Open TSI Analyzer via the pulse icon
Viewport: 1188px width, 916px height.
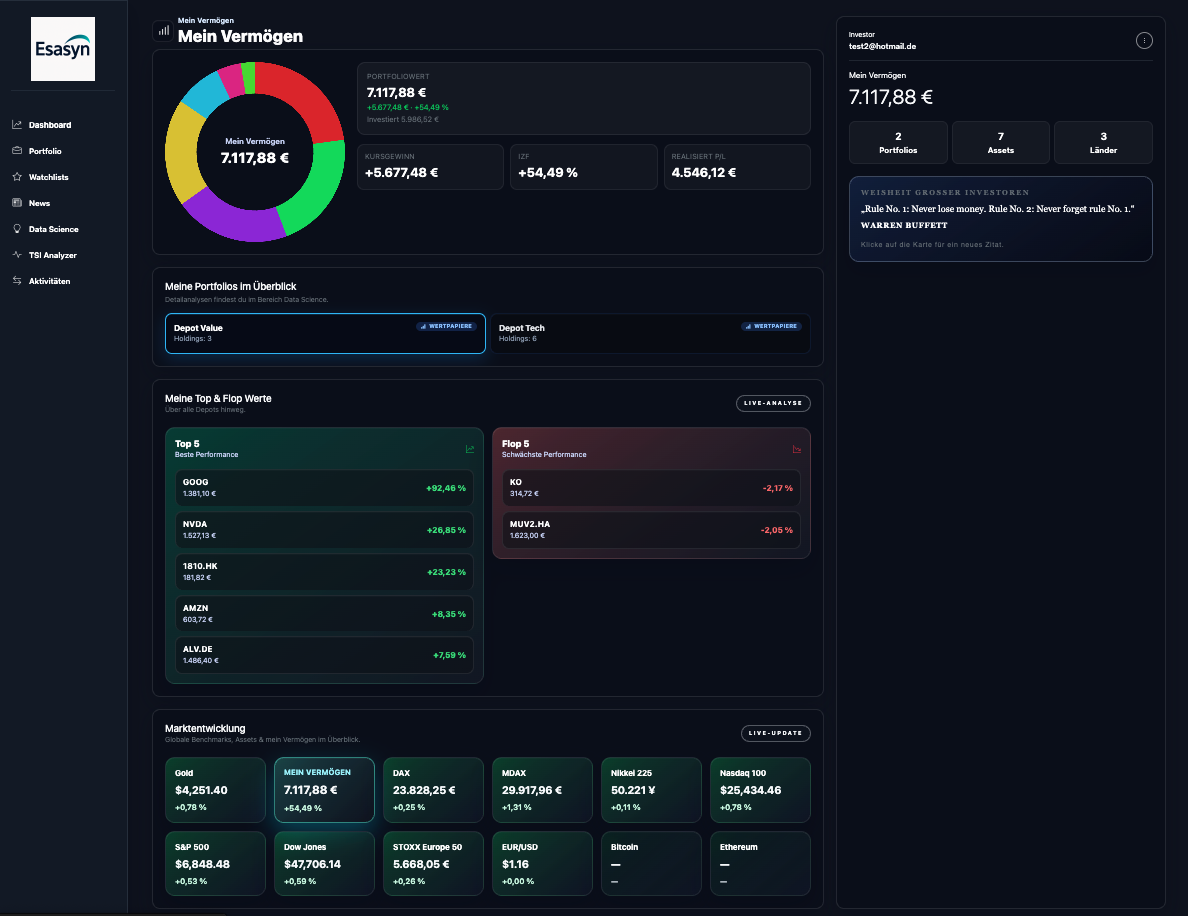click(x=15, y=254)
